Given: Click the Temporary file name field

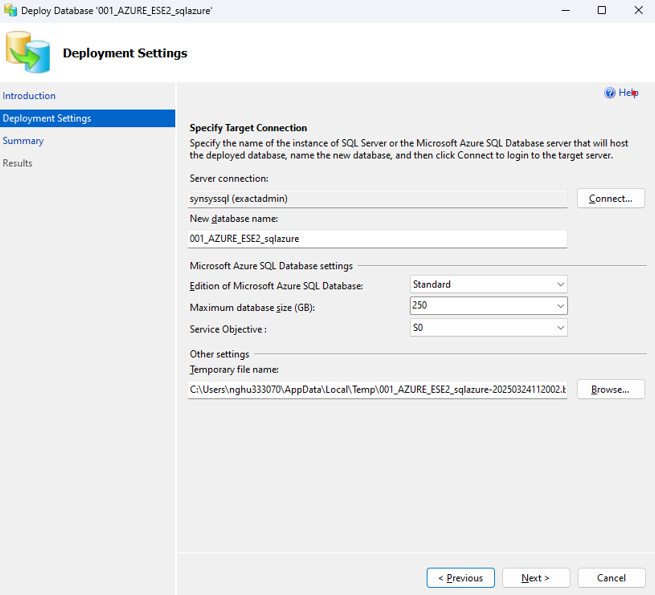Looking at the screenshot, I should (x=378, y=389).
